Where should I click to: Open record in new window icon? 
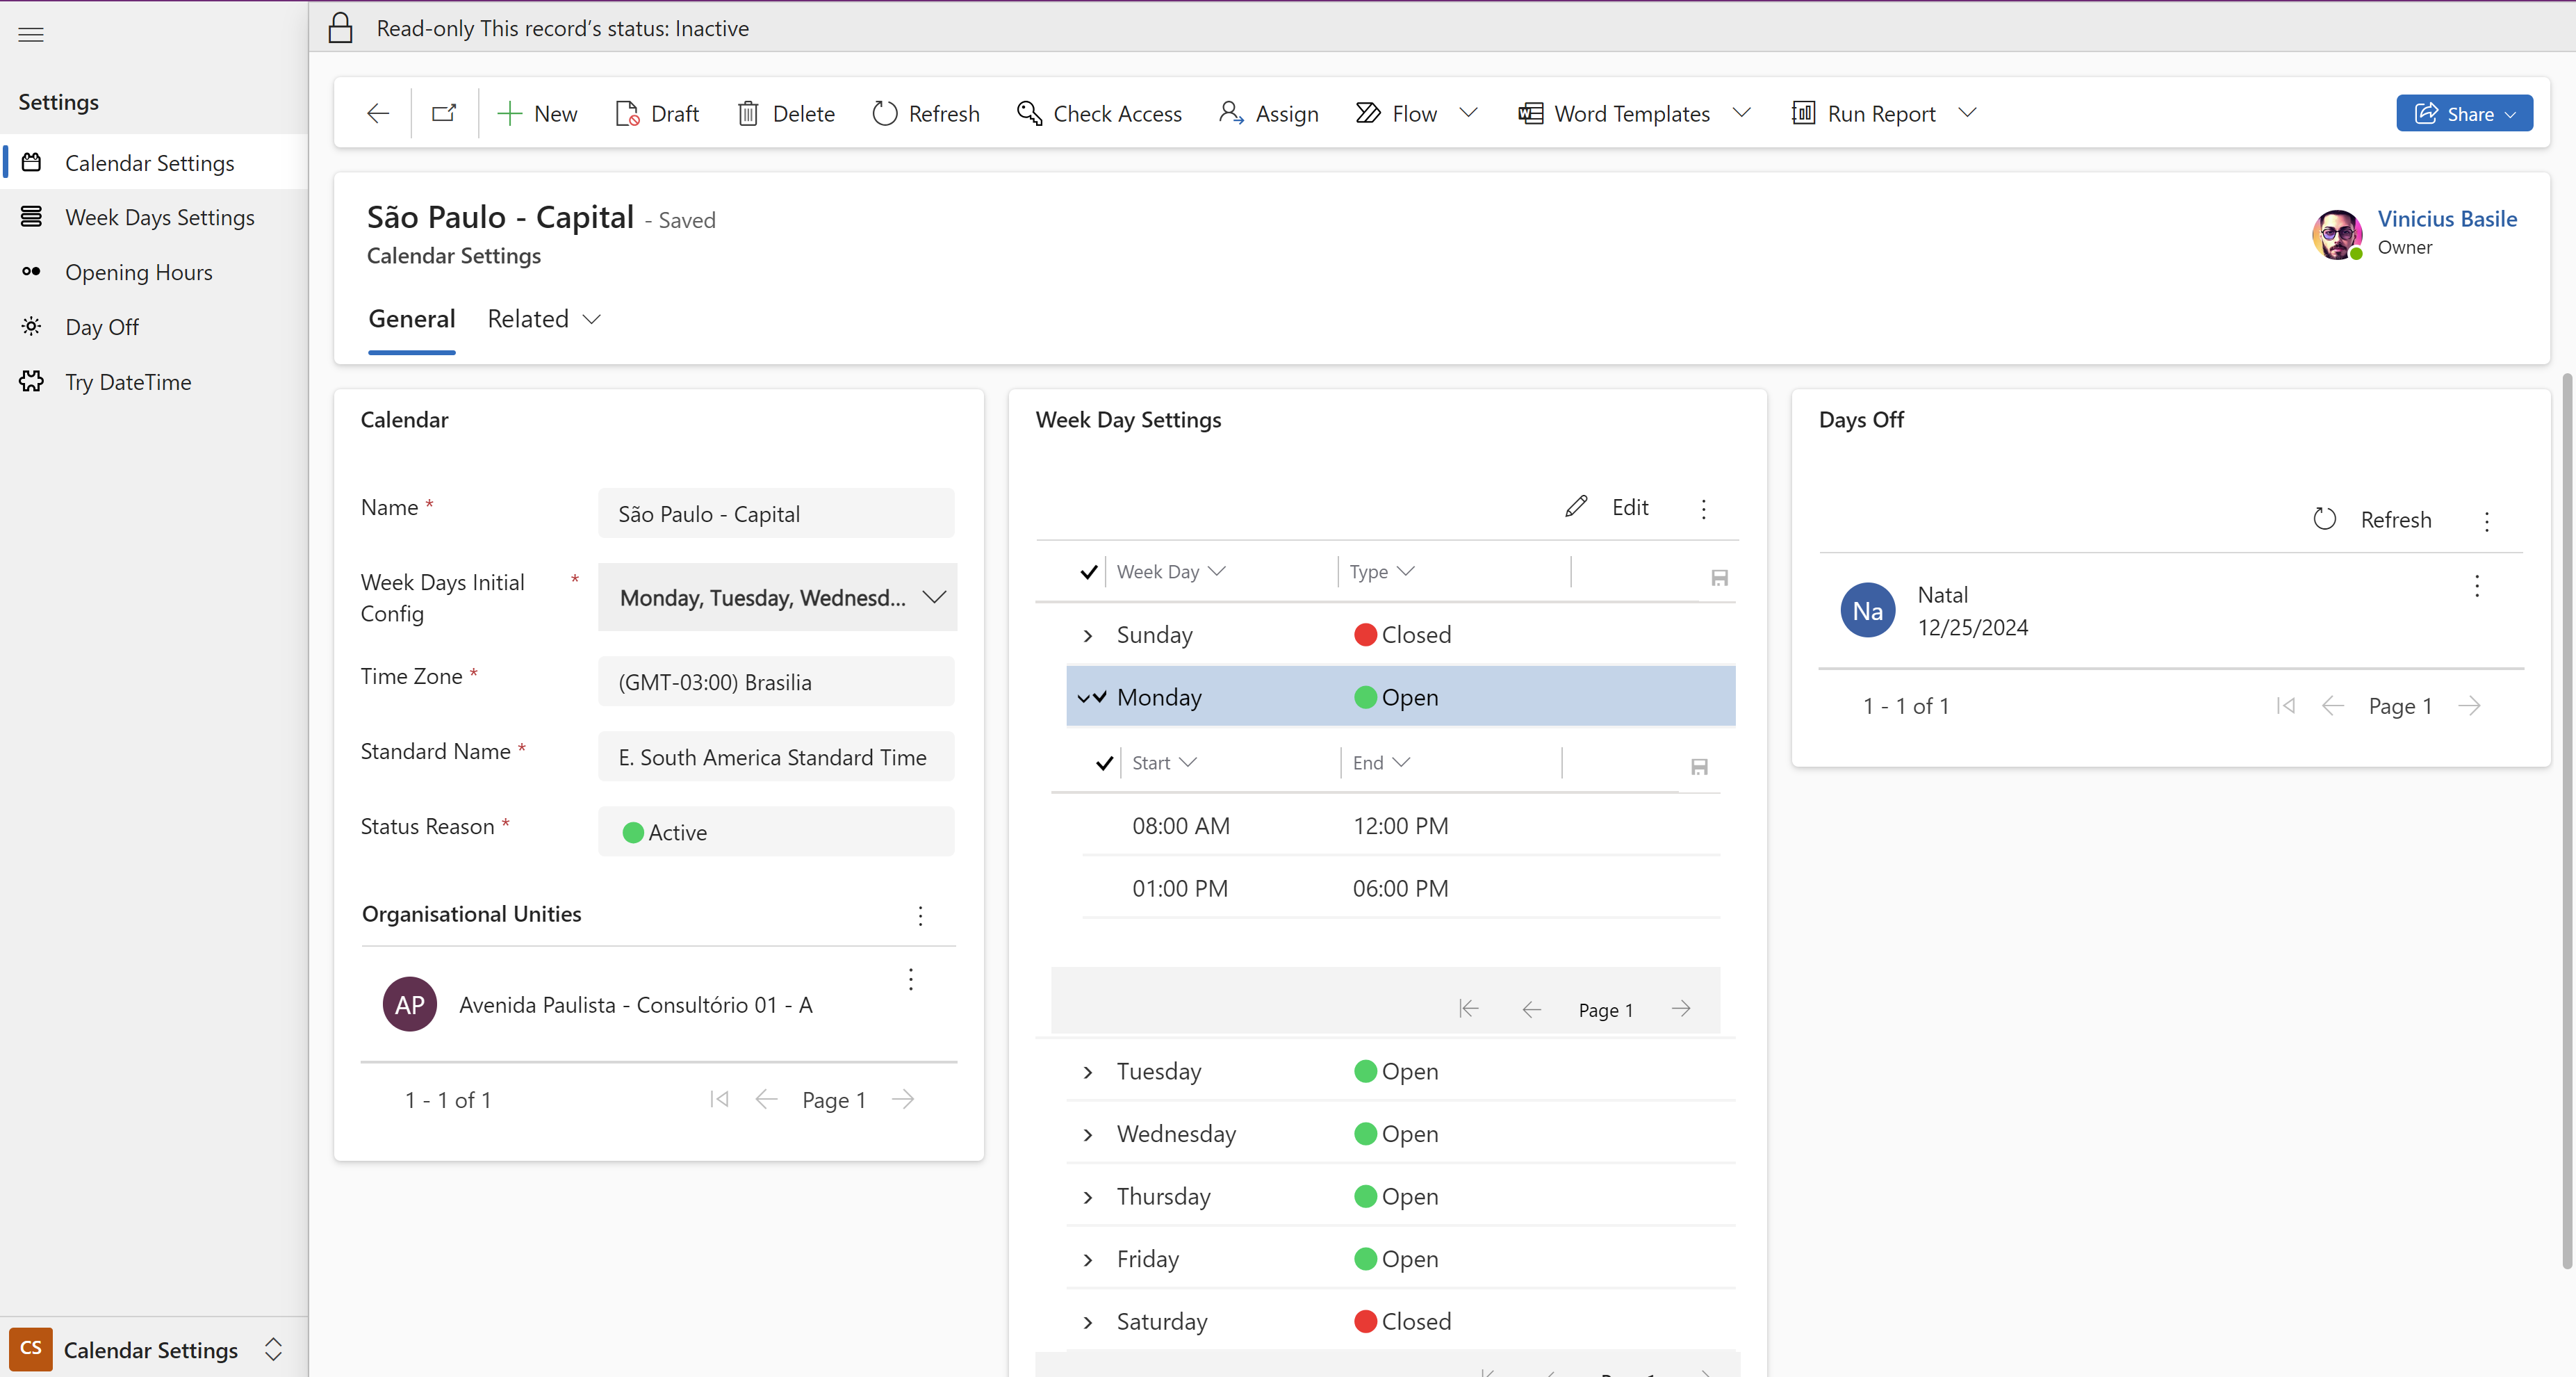pos(444,113)
